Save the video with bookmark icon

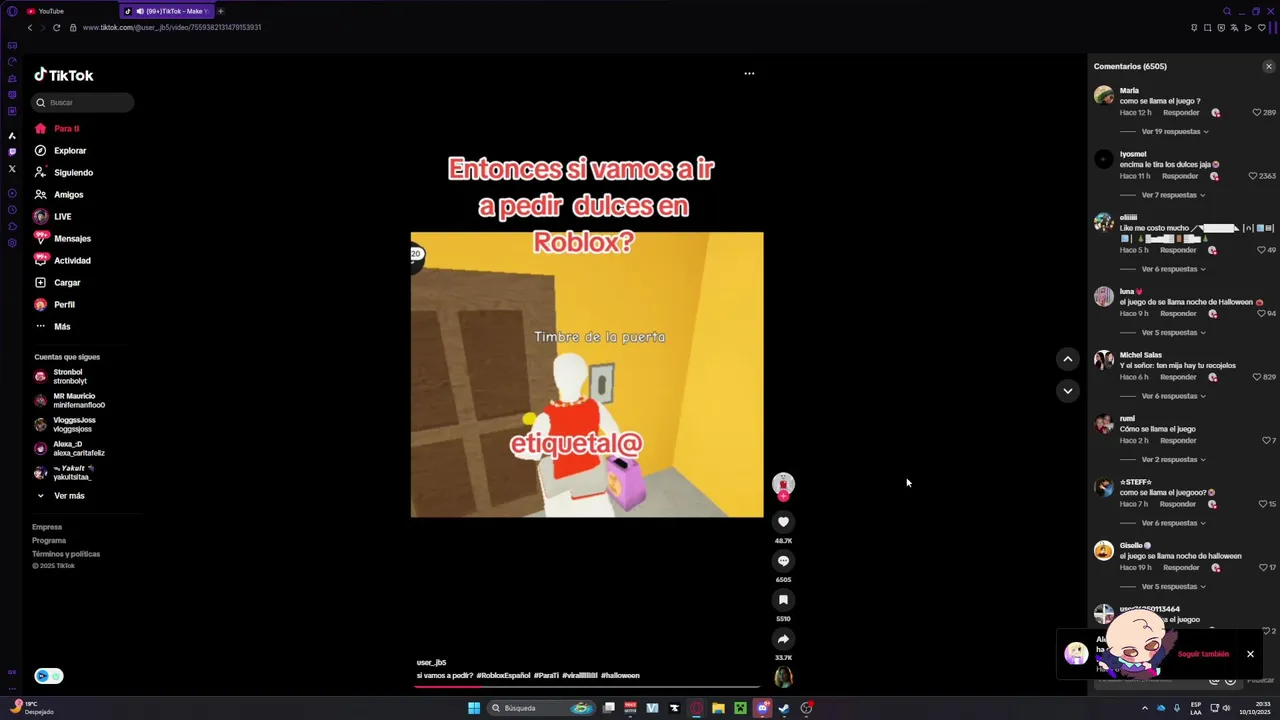pyautogui.click(x=783, y=600)
